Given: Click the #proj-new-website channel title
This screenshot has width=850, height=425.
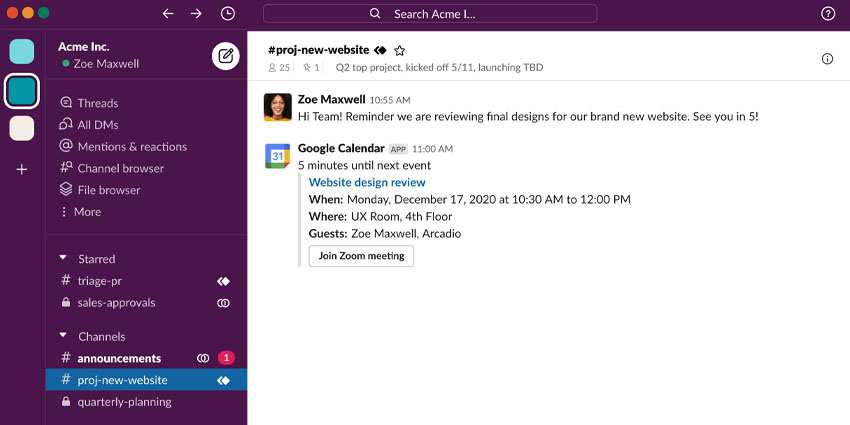Looking at the screenshot, I should coord(318,50).
